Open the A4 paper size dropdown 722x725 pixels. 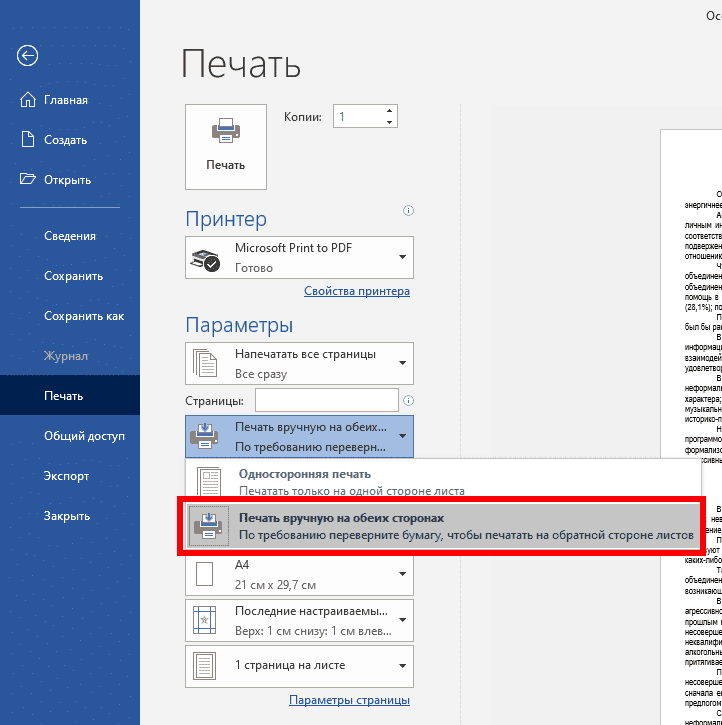click(299, 574)
